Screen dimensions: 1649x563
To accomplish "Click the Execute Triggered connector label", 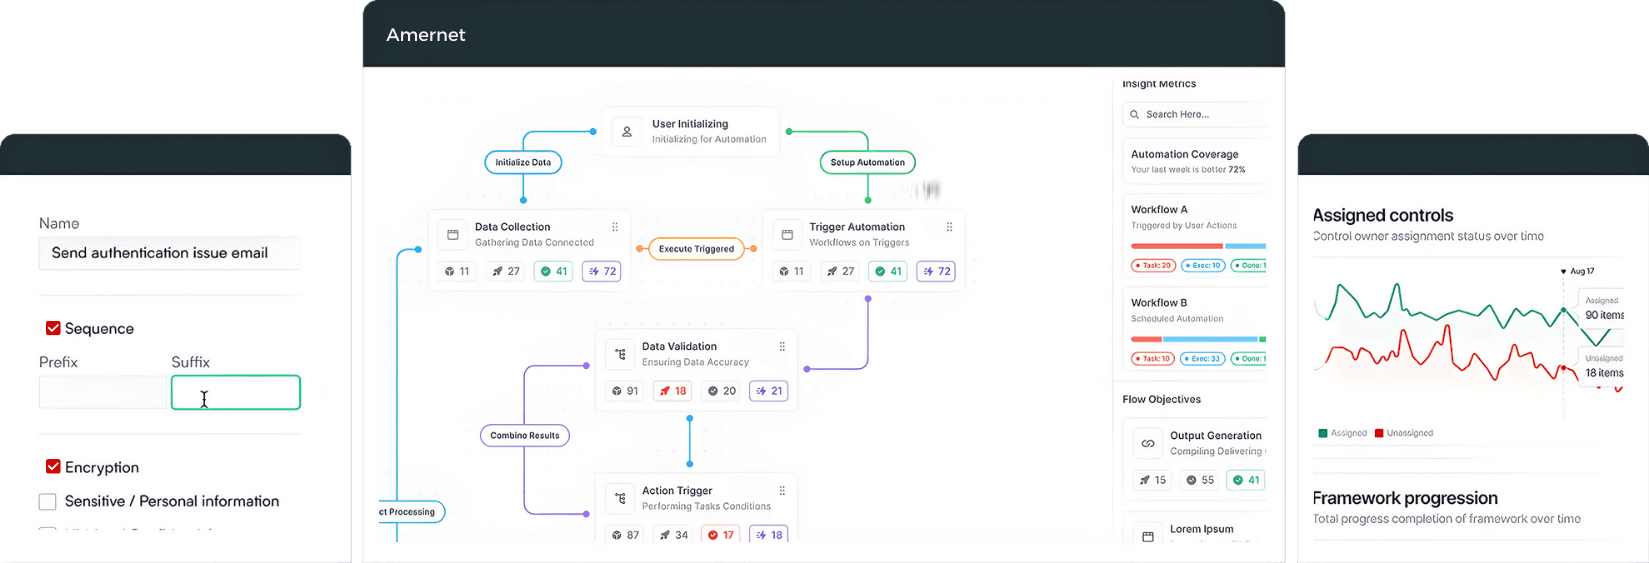I will coord(696,249).
